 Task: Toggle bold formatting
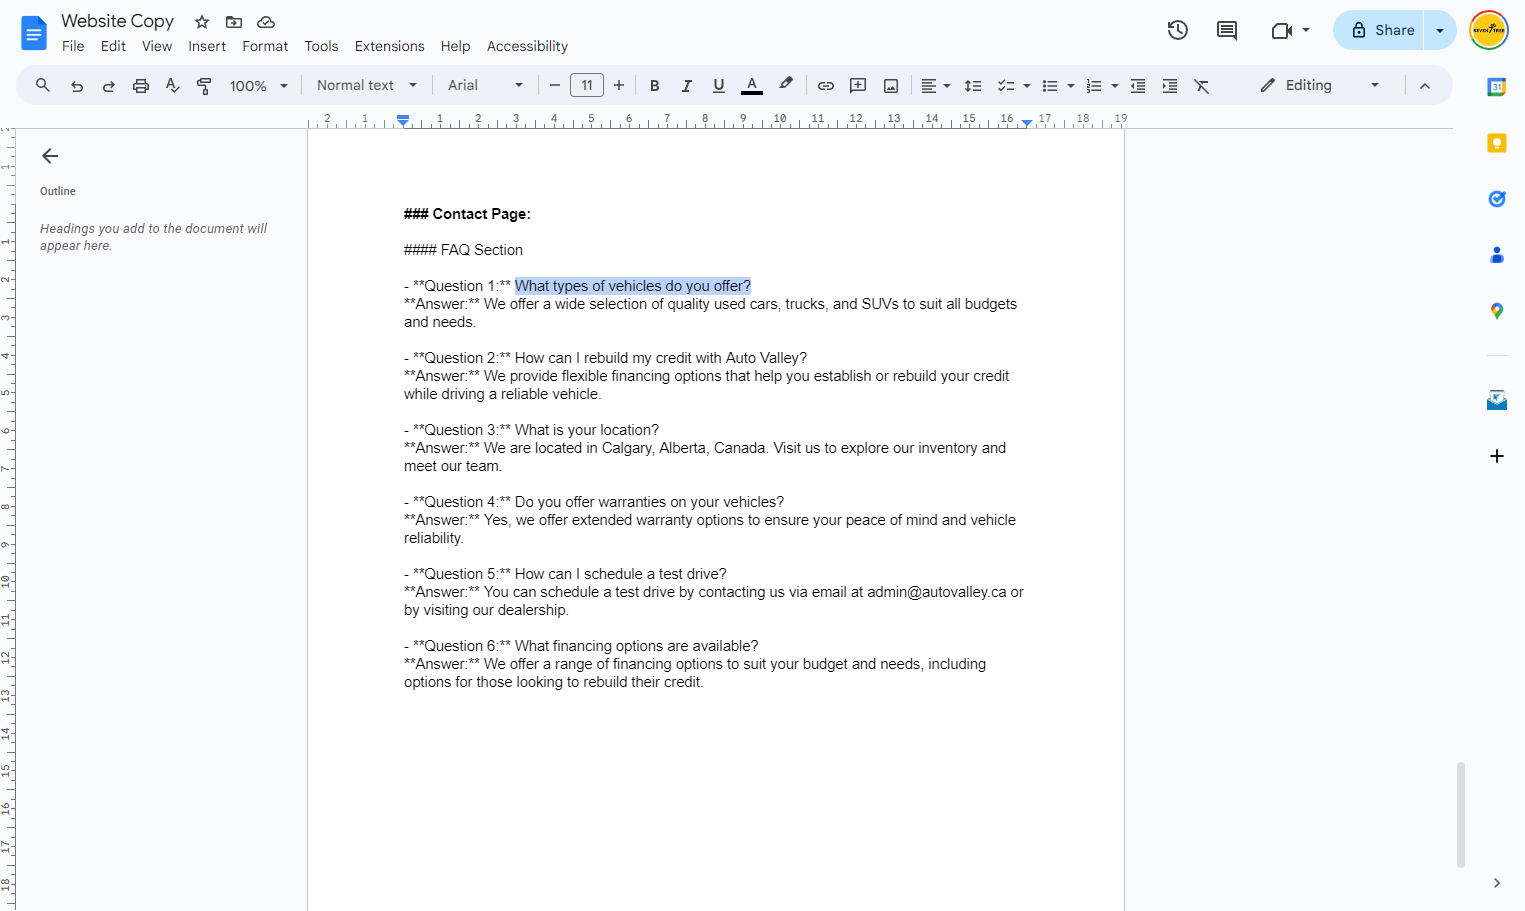click(x=655, y=86)
